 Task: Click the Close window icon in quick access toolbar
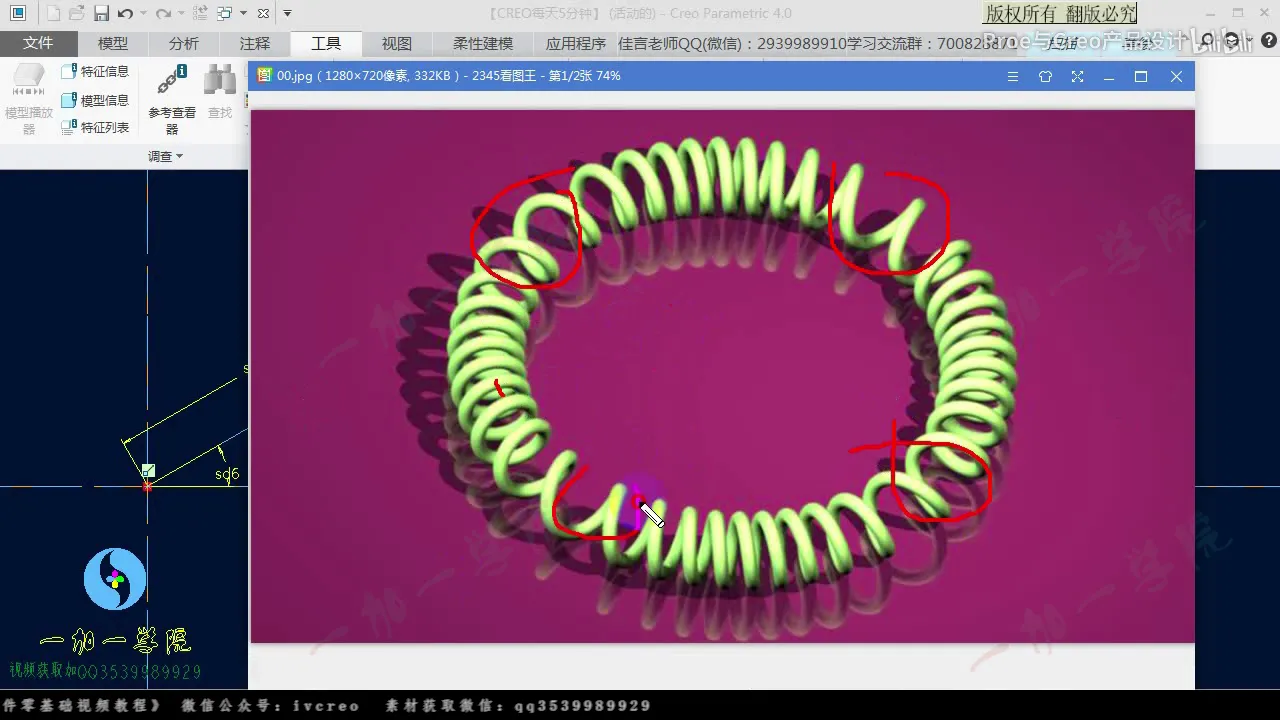[263, 14]
